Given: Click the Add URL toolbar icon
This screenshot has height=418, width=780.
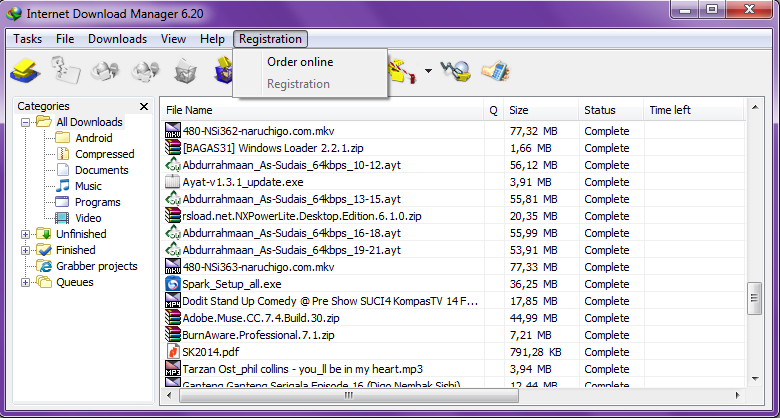Looking at the screenshot, I should [x=25, y=72].
